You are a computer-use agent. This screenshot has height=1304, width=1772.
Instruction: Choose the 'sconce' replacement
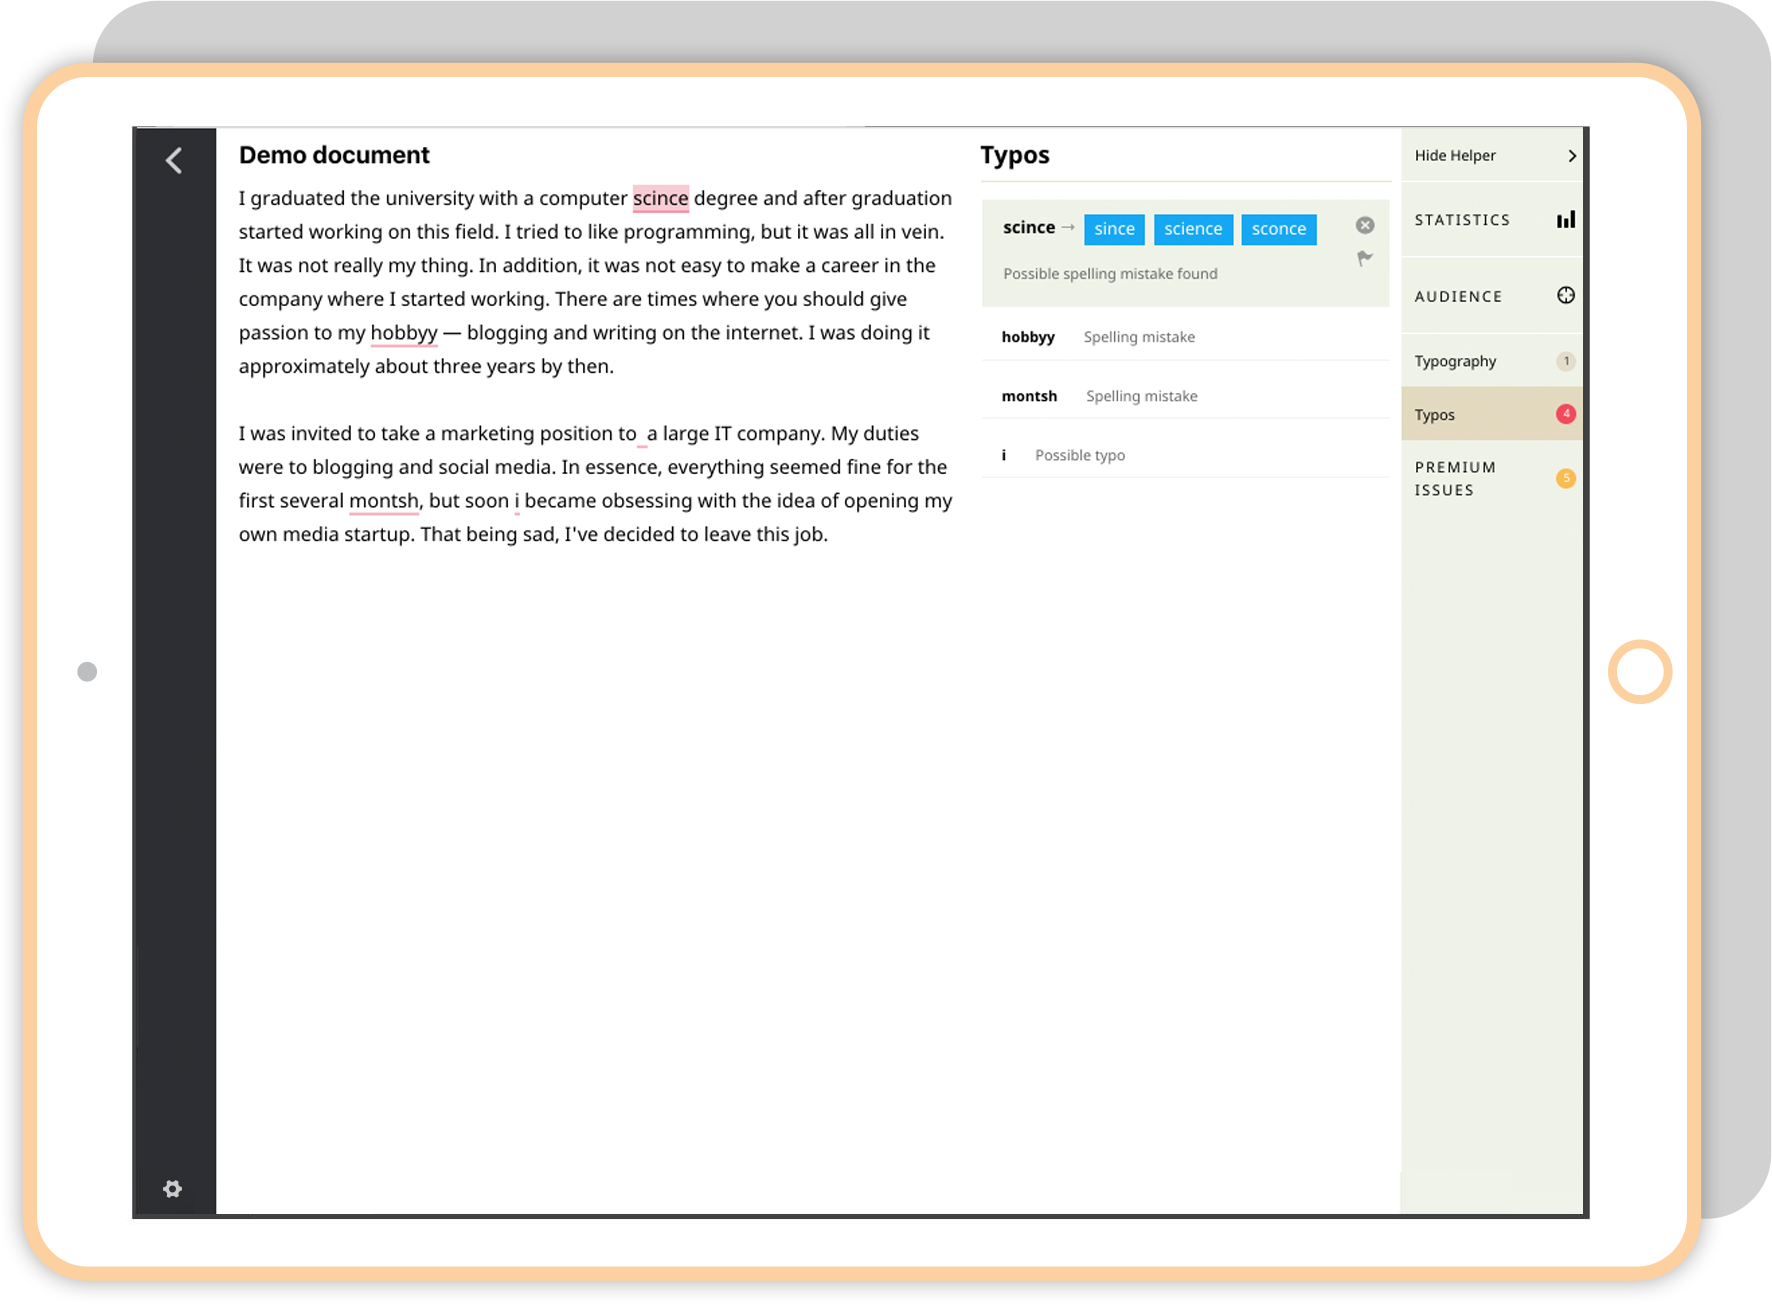[1278, 229]
